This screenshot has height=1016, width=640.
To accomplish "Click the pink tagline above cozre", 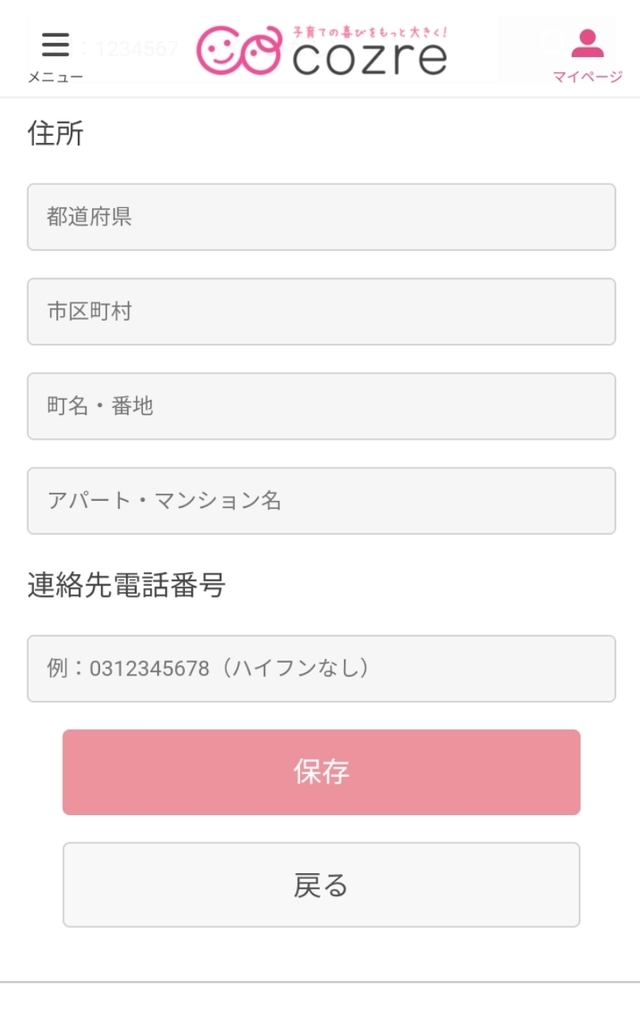I will 369,33.
